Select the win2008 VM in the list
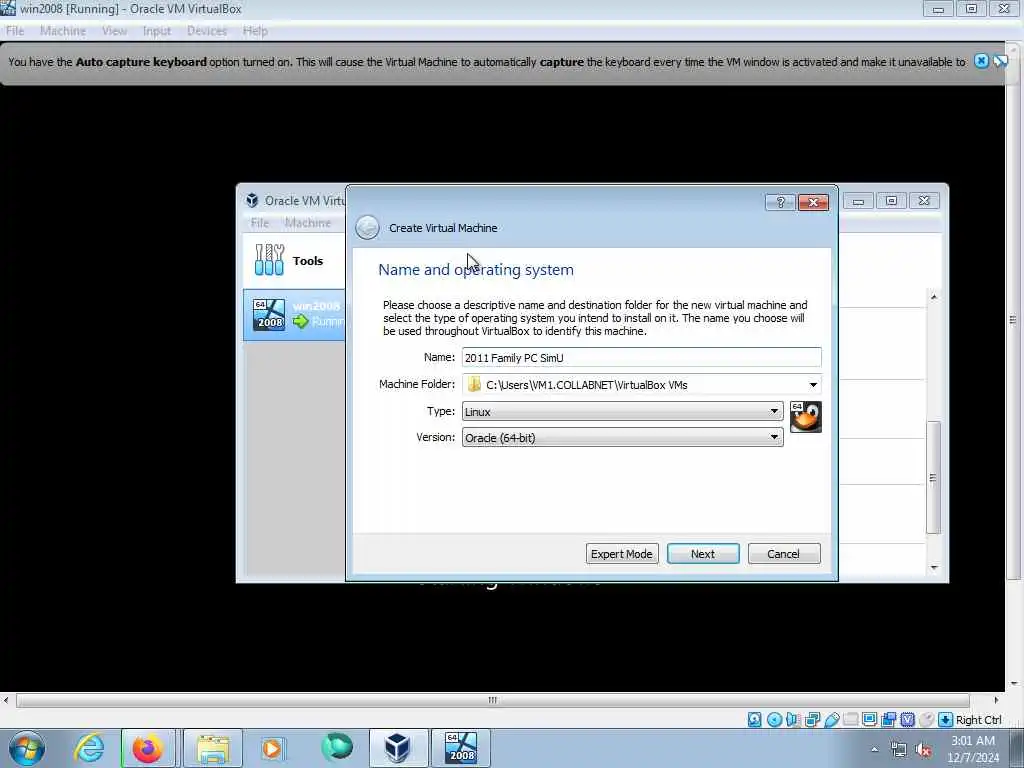Screen dimensions: 1024x768 tap(294, 314)
